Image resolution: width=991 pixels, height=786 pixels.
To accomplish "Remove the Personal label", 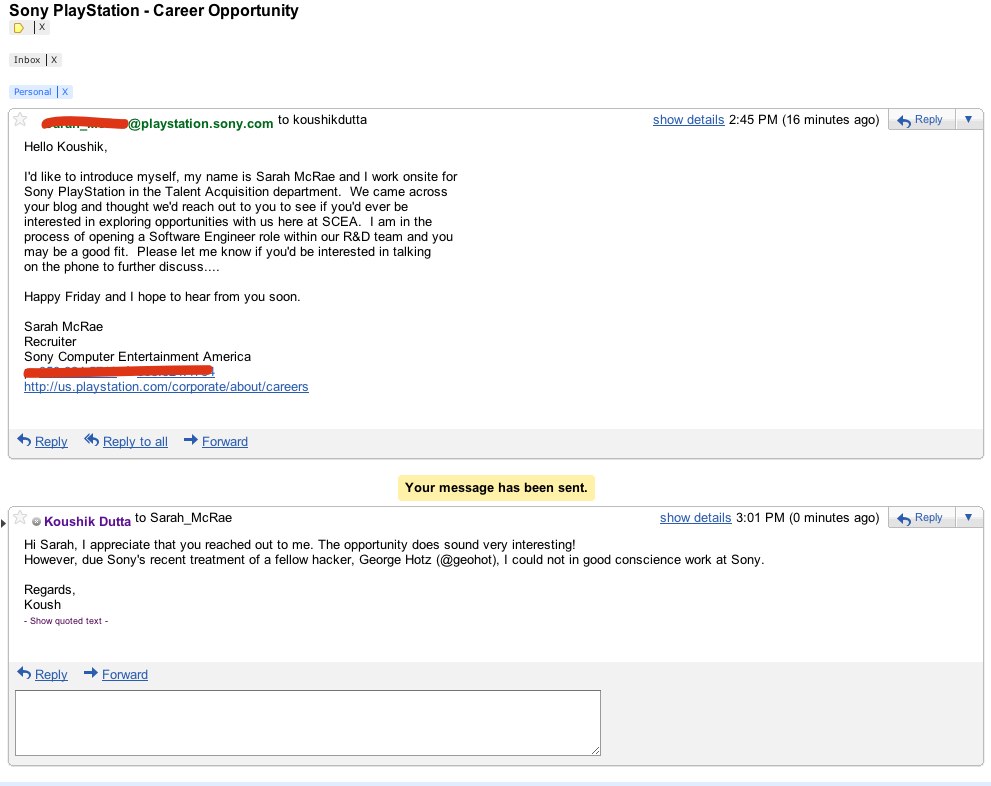I will [64, 92].
